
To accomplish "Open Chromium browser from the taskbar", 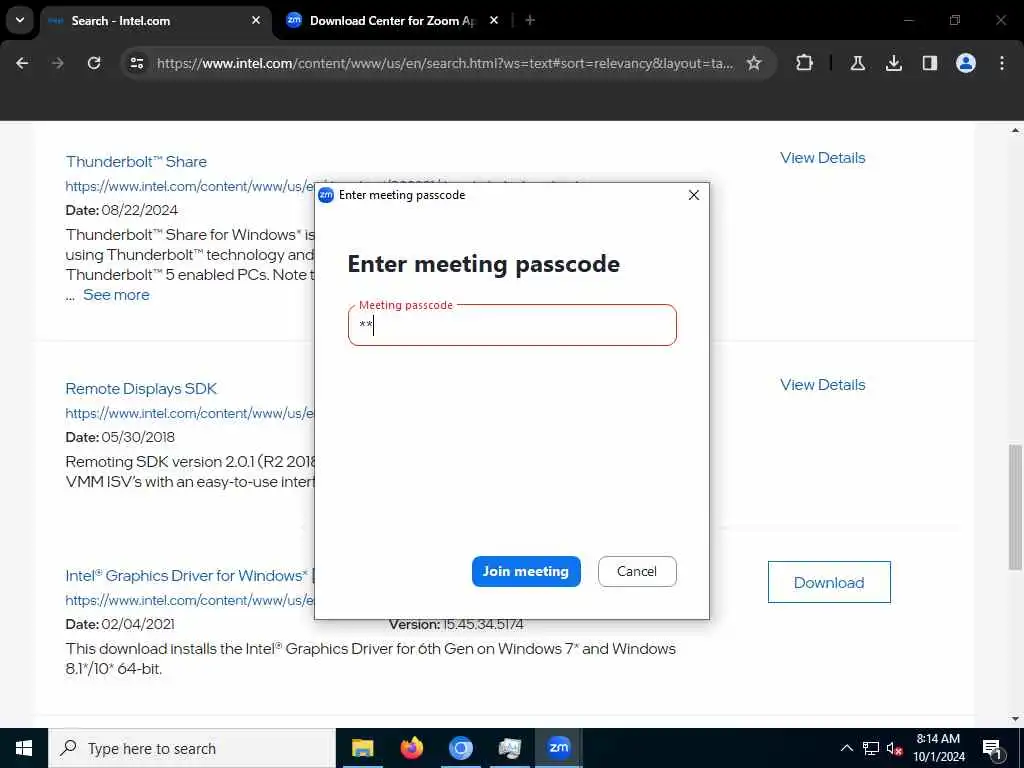I will pos(460,748).
